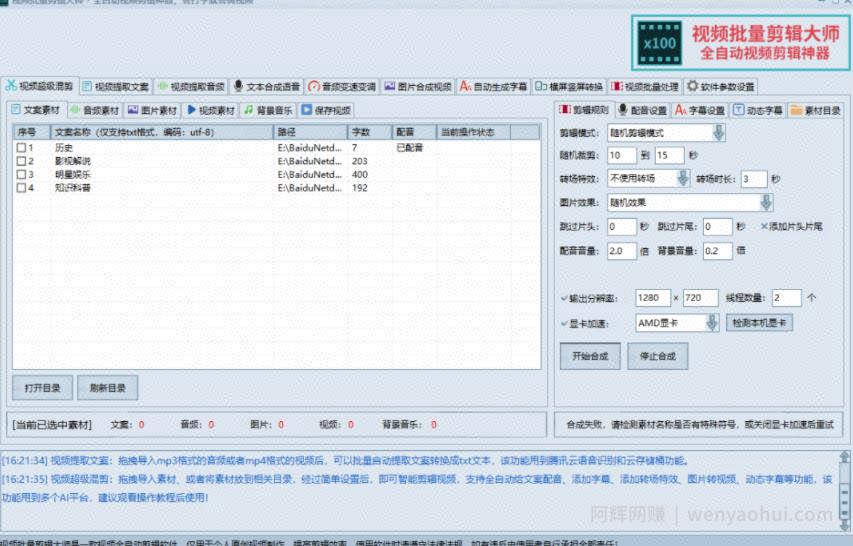Select the 文本合成语音 microphone tab
The image size is (853, 546).
[x=267, y=86]
